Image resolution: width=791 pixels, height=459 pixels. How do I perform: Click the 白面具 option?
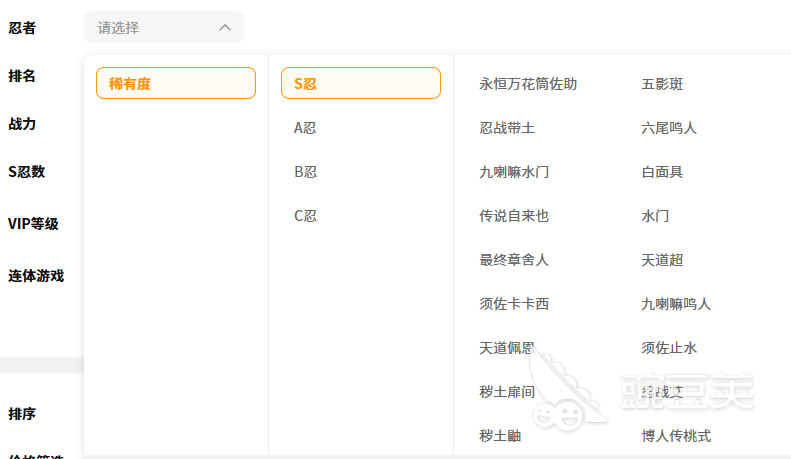tap(662, 172)
